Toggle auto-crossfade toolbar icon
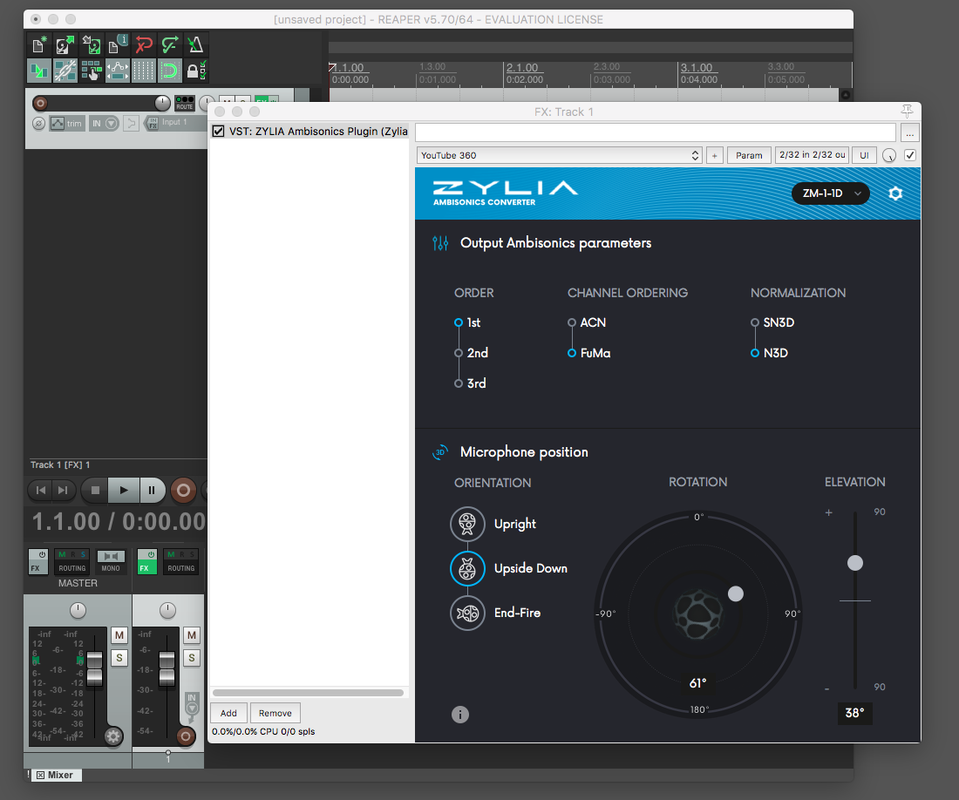This screenshot has height=800, width=959. pos(39,71)
